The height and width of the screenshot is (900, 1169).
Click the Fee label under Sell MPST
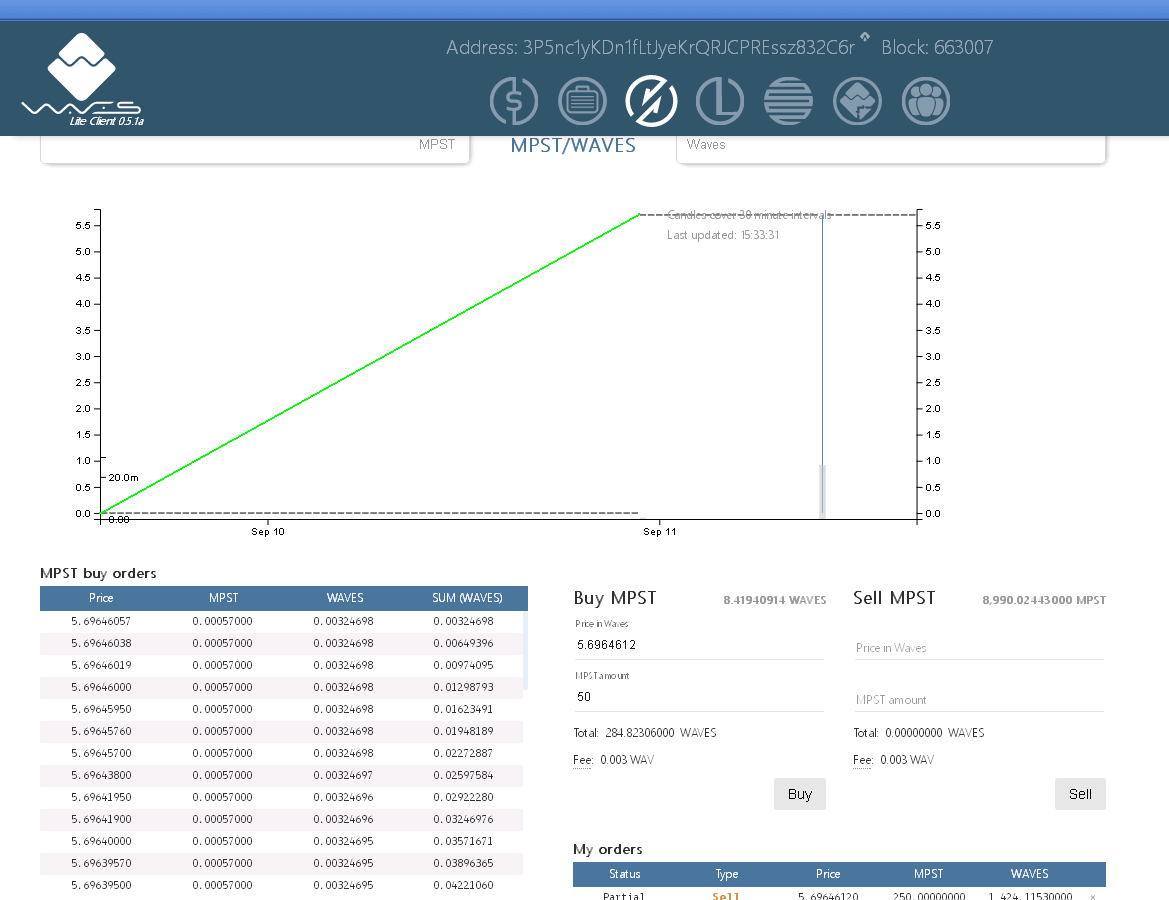(x=863, y=760)
